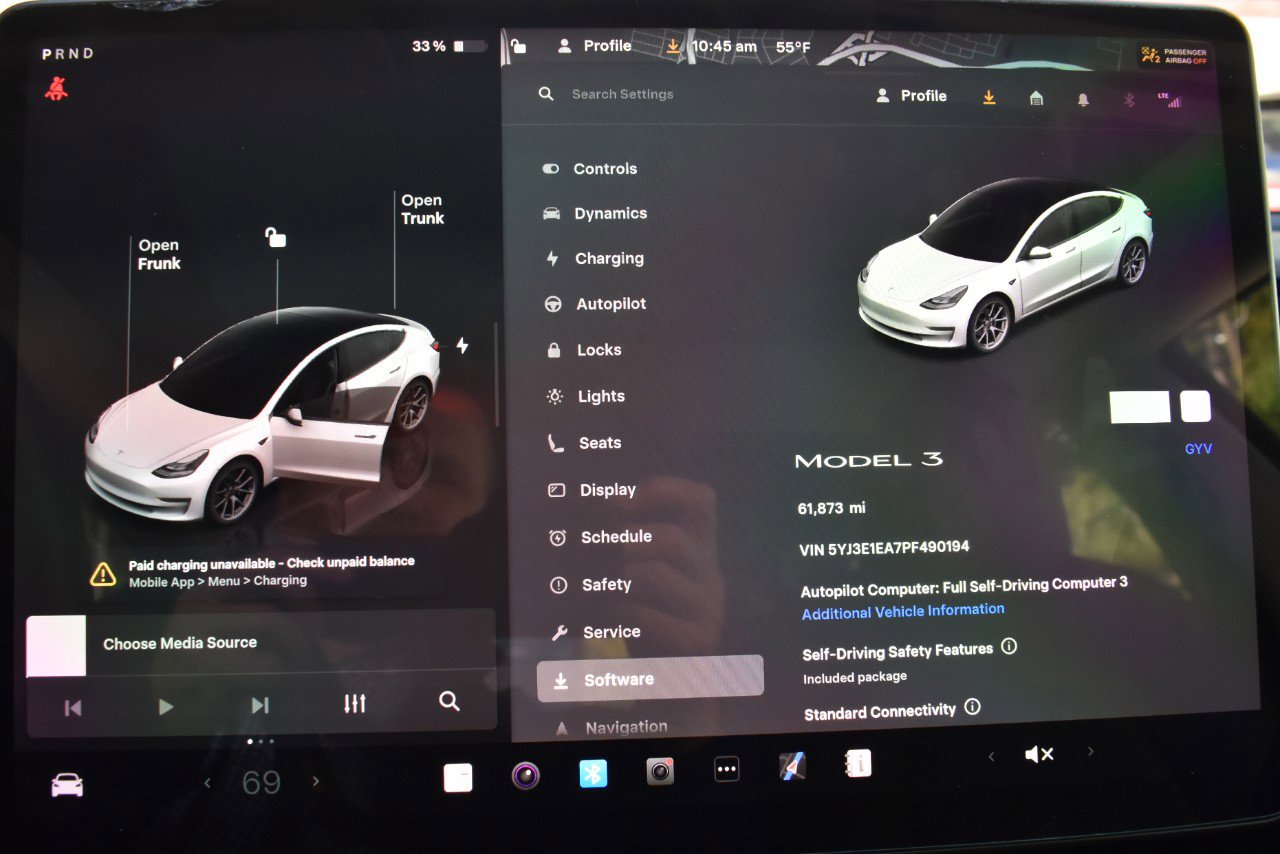
Task: Open the Locks settings menu
Action: point(584,350)
